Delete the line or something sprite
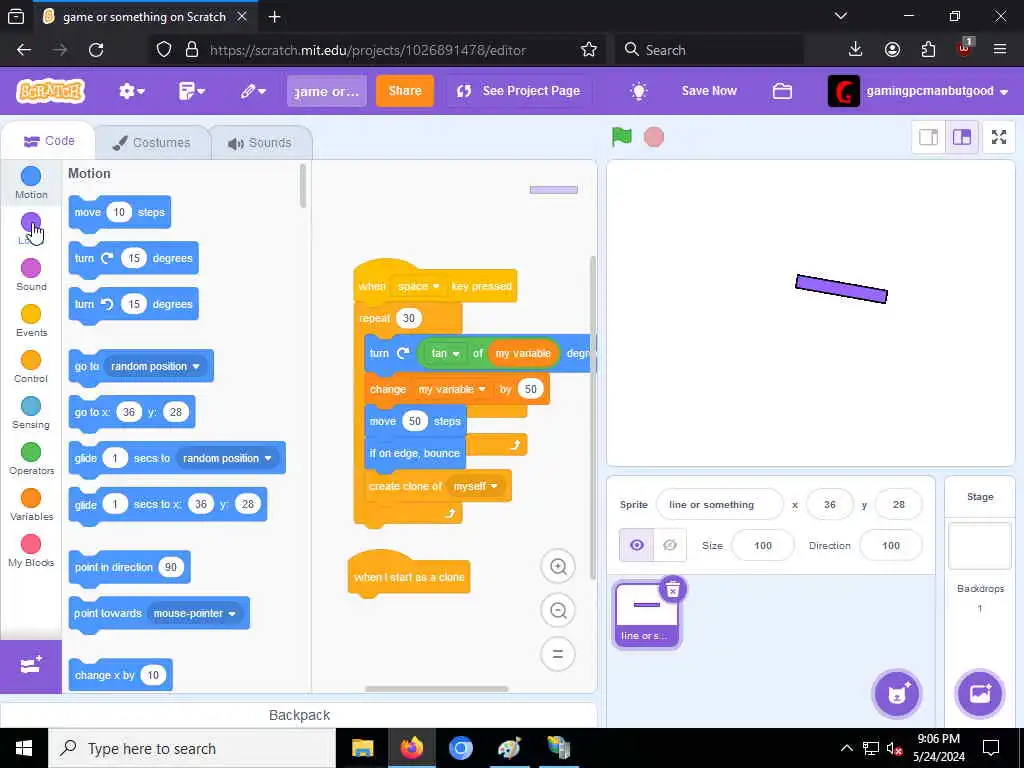 click(673, 589)
